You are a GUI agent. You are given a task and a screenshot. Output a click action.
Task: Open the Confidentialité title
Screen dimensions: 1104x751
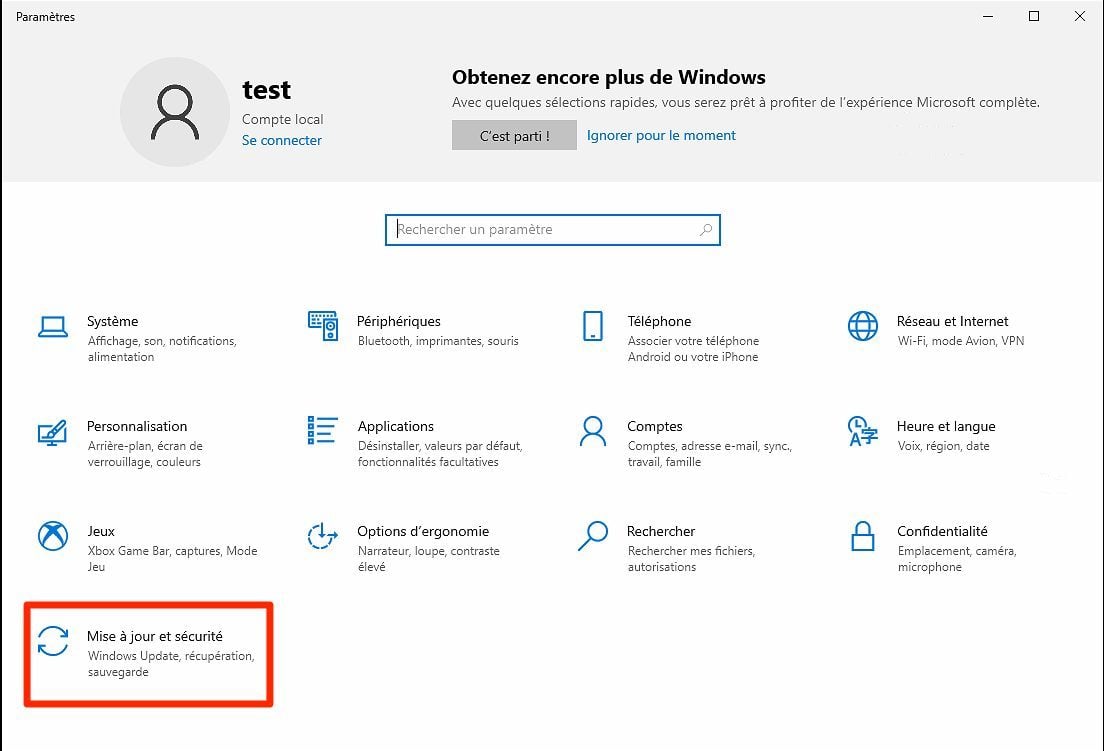point(942,531)
